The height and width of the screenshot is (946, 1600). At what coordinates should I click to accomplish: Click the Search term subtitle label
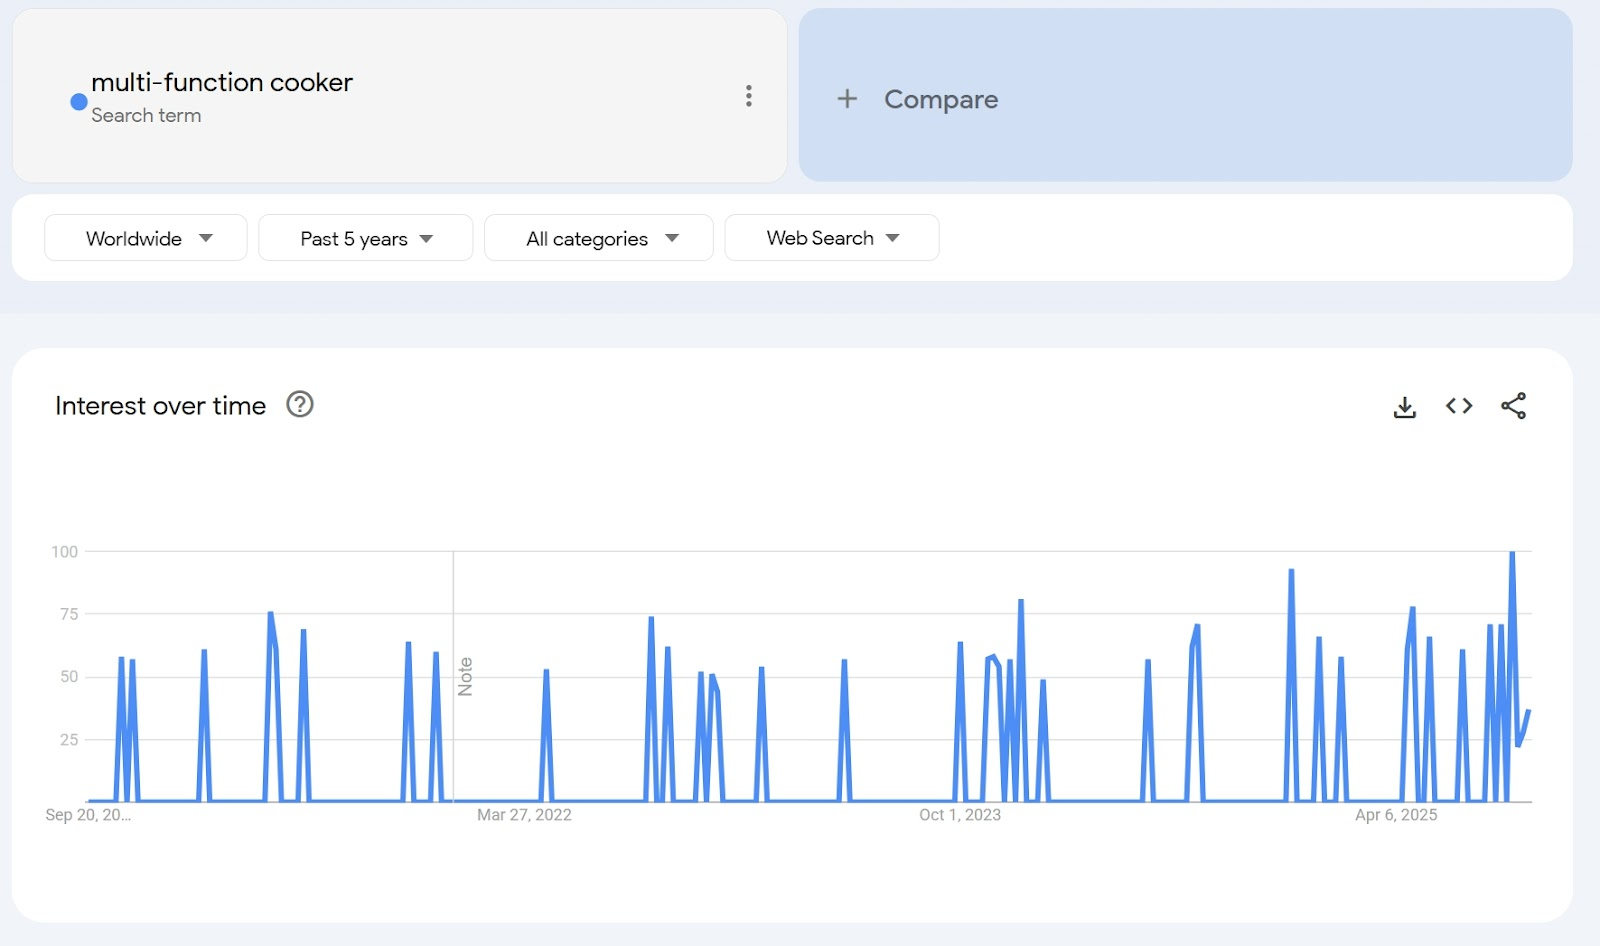[x=146, y=115]
